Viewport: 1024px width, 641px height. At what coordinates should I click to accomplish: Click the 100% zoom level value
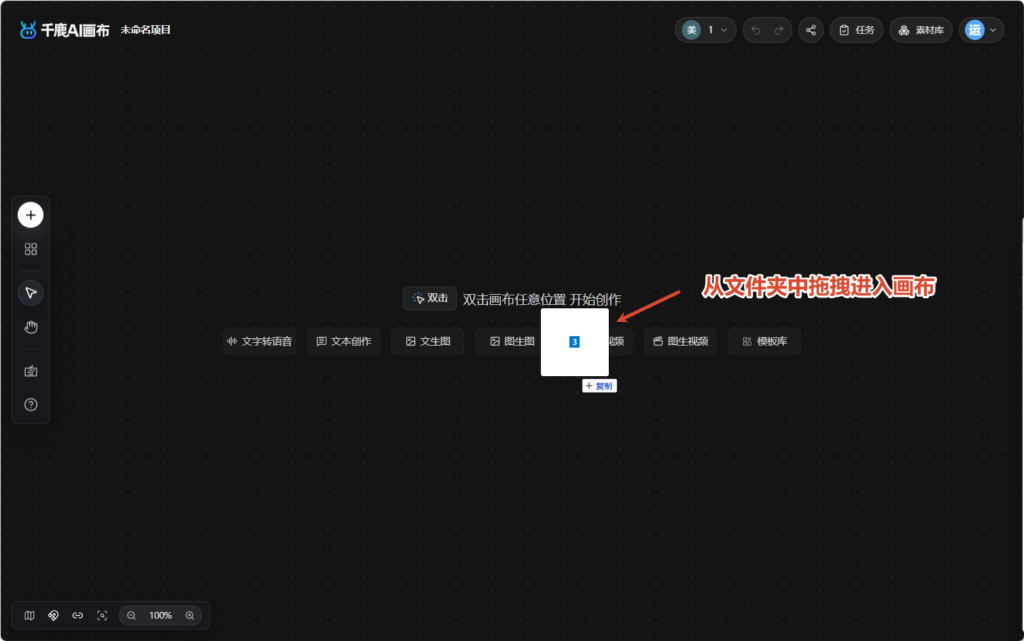160,616
